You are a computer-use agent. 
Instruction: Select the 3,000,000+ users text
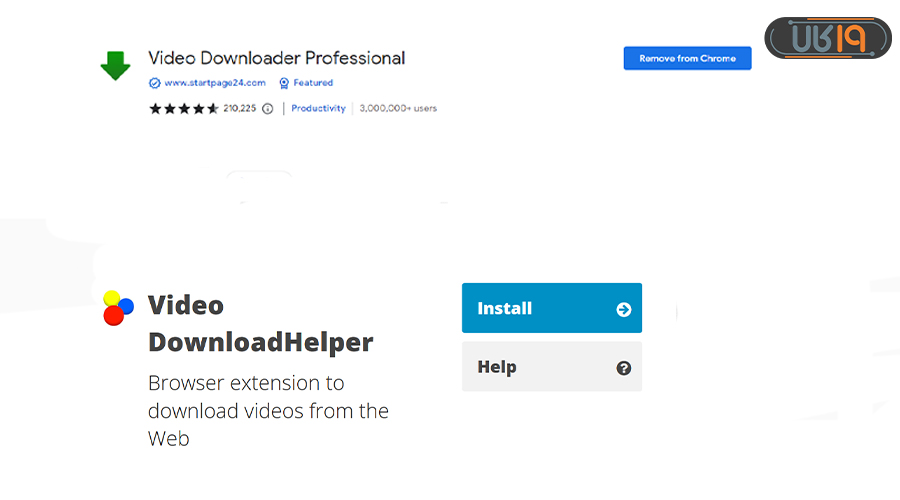(x=398, y=108)
